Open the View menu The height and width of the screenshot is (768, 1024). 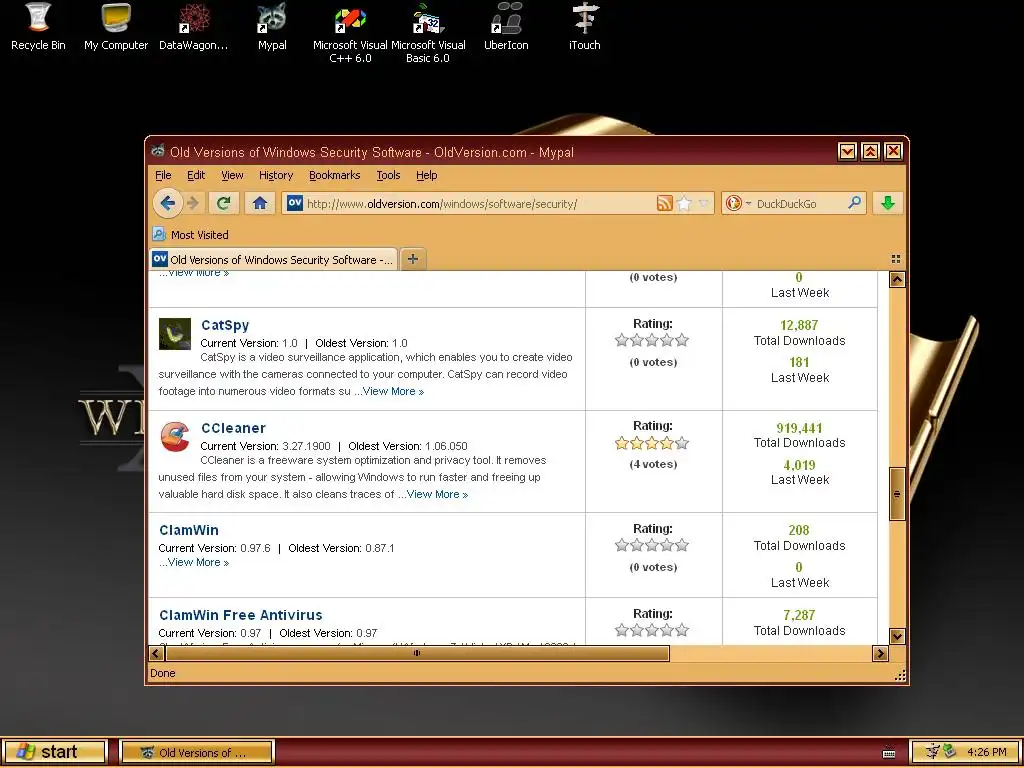tap(232, 175)
